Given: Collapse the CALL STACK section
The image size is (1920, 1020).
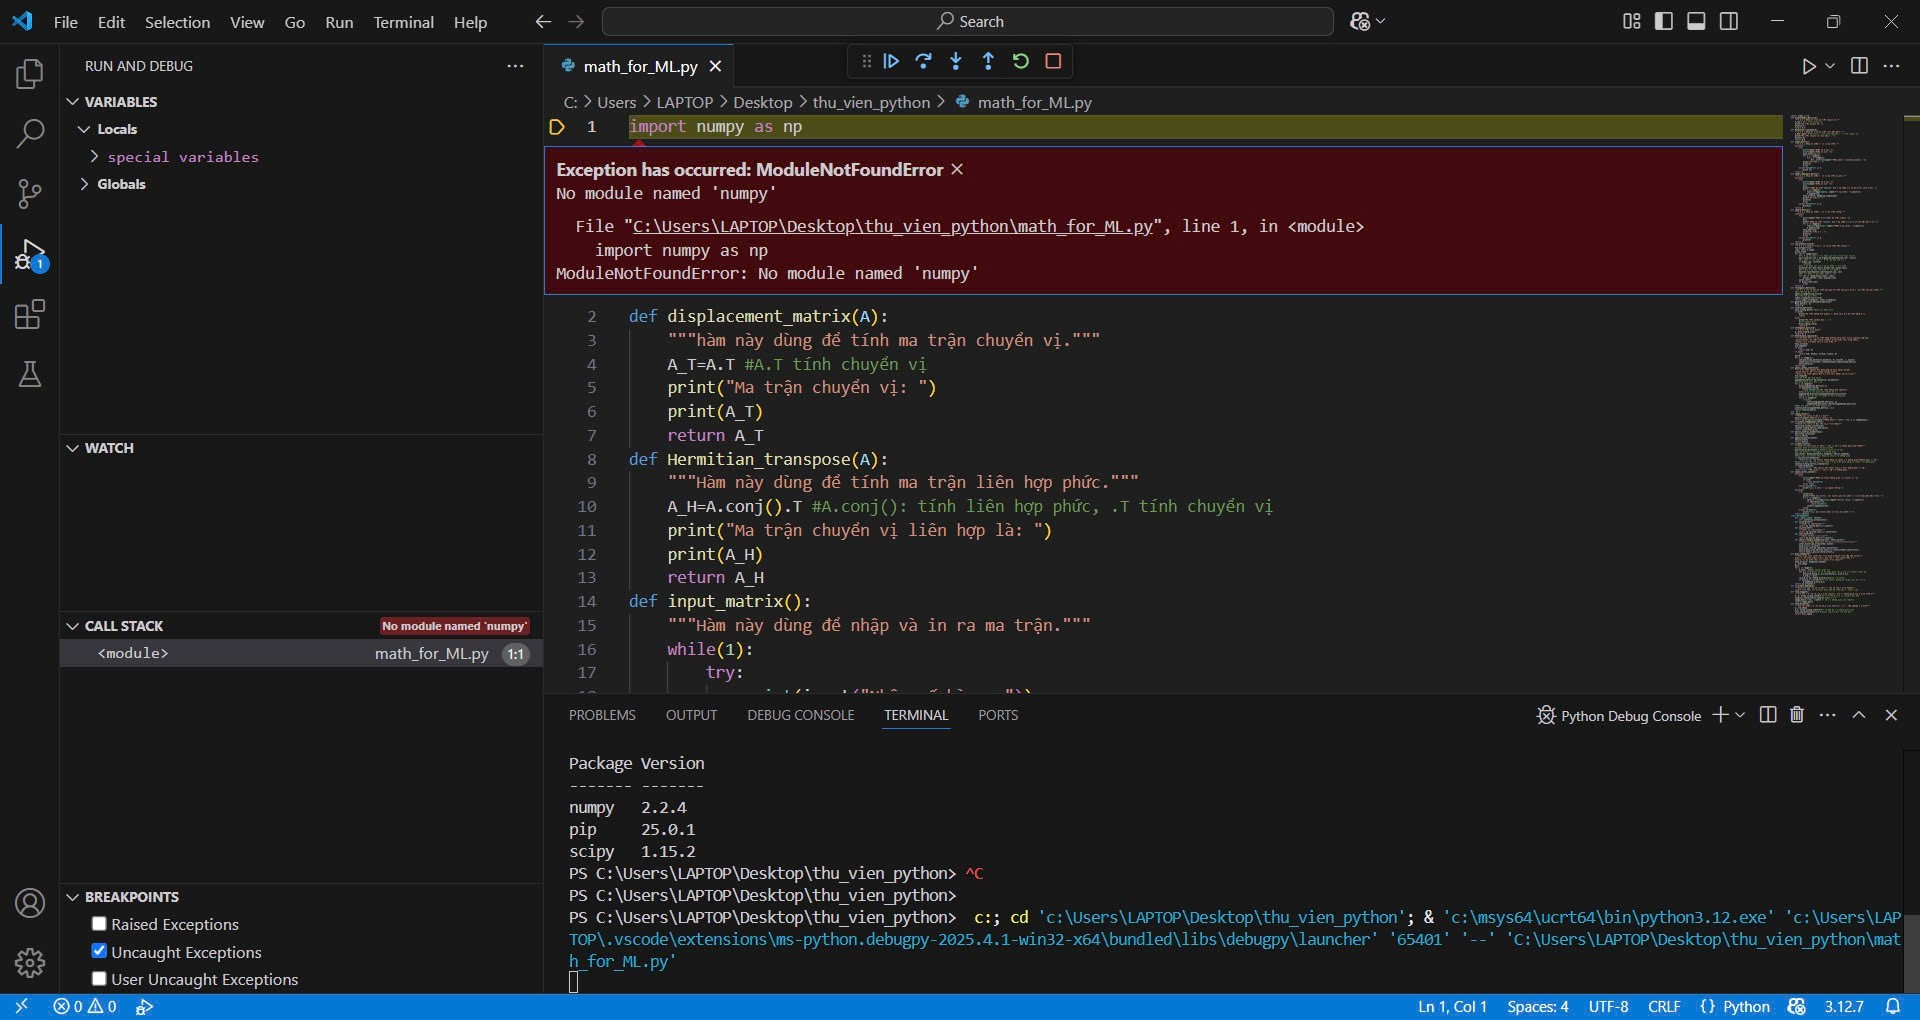Looking at the screenshot, I should pos(72,626).
